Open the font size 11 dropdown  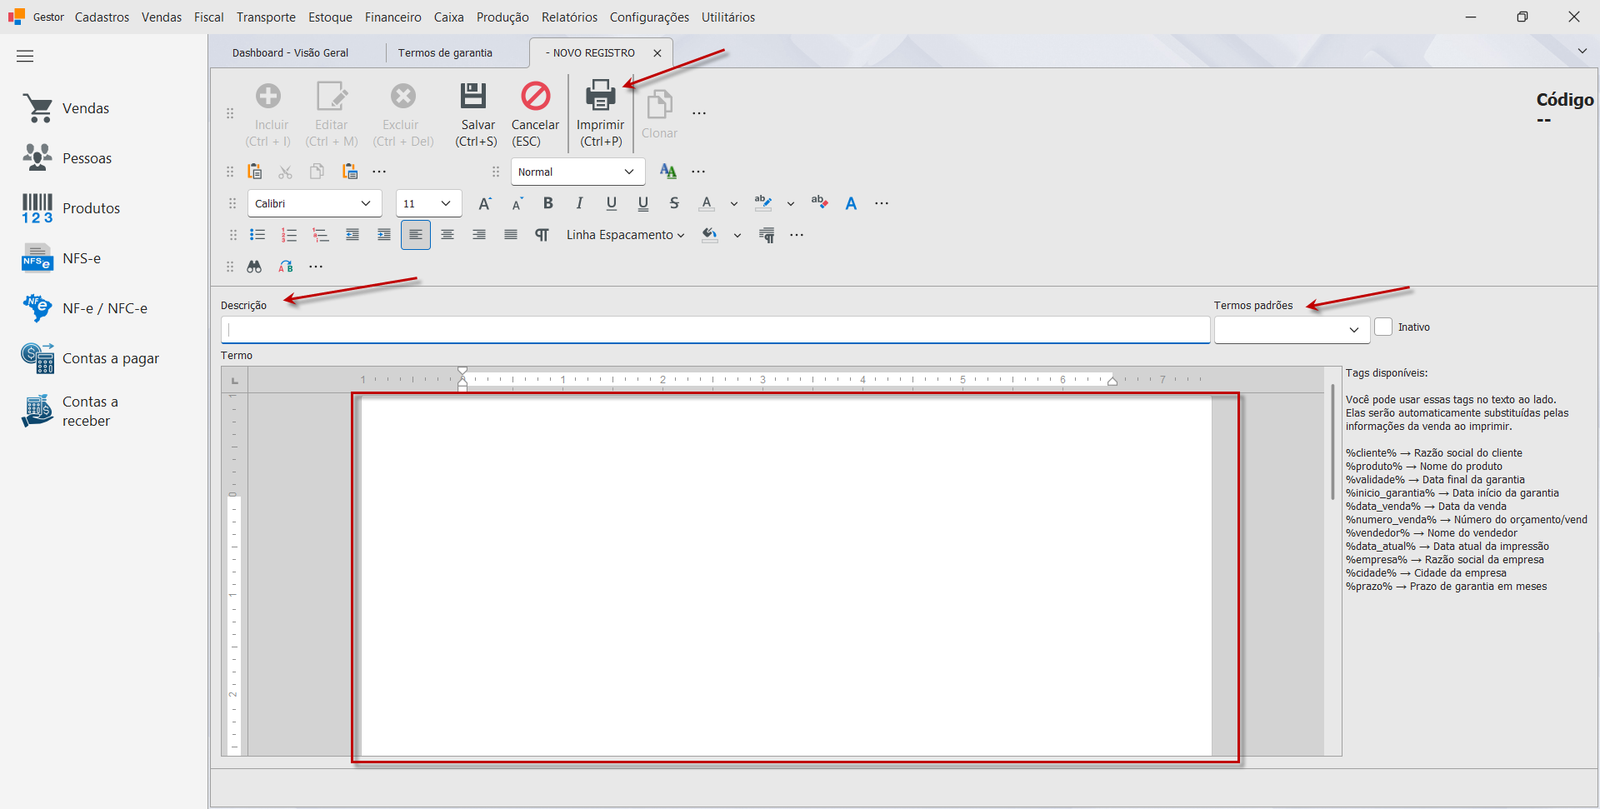coord(428,203)
